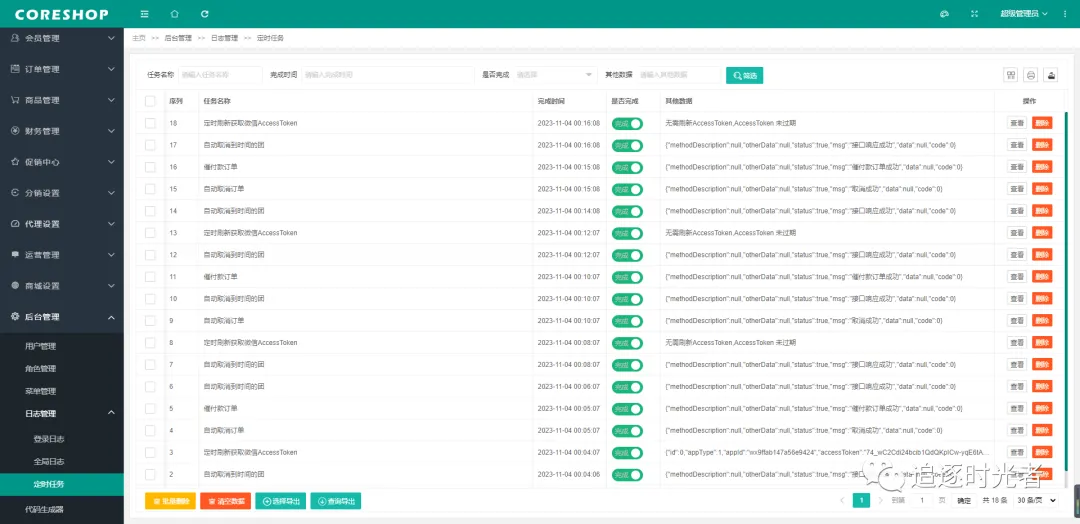
Task: Click the 促销中心 star icon
Action: click(x=14, y=162)
